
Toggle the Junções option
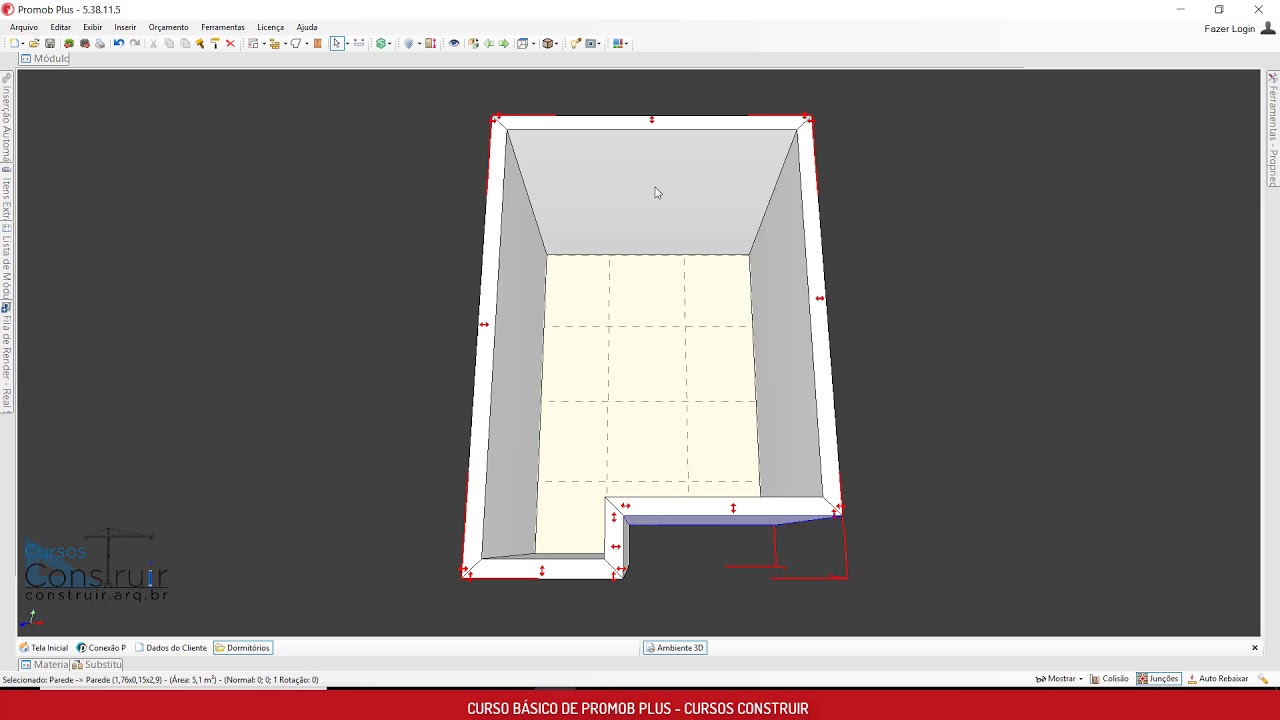(1158, 679)
